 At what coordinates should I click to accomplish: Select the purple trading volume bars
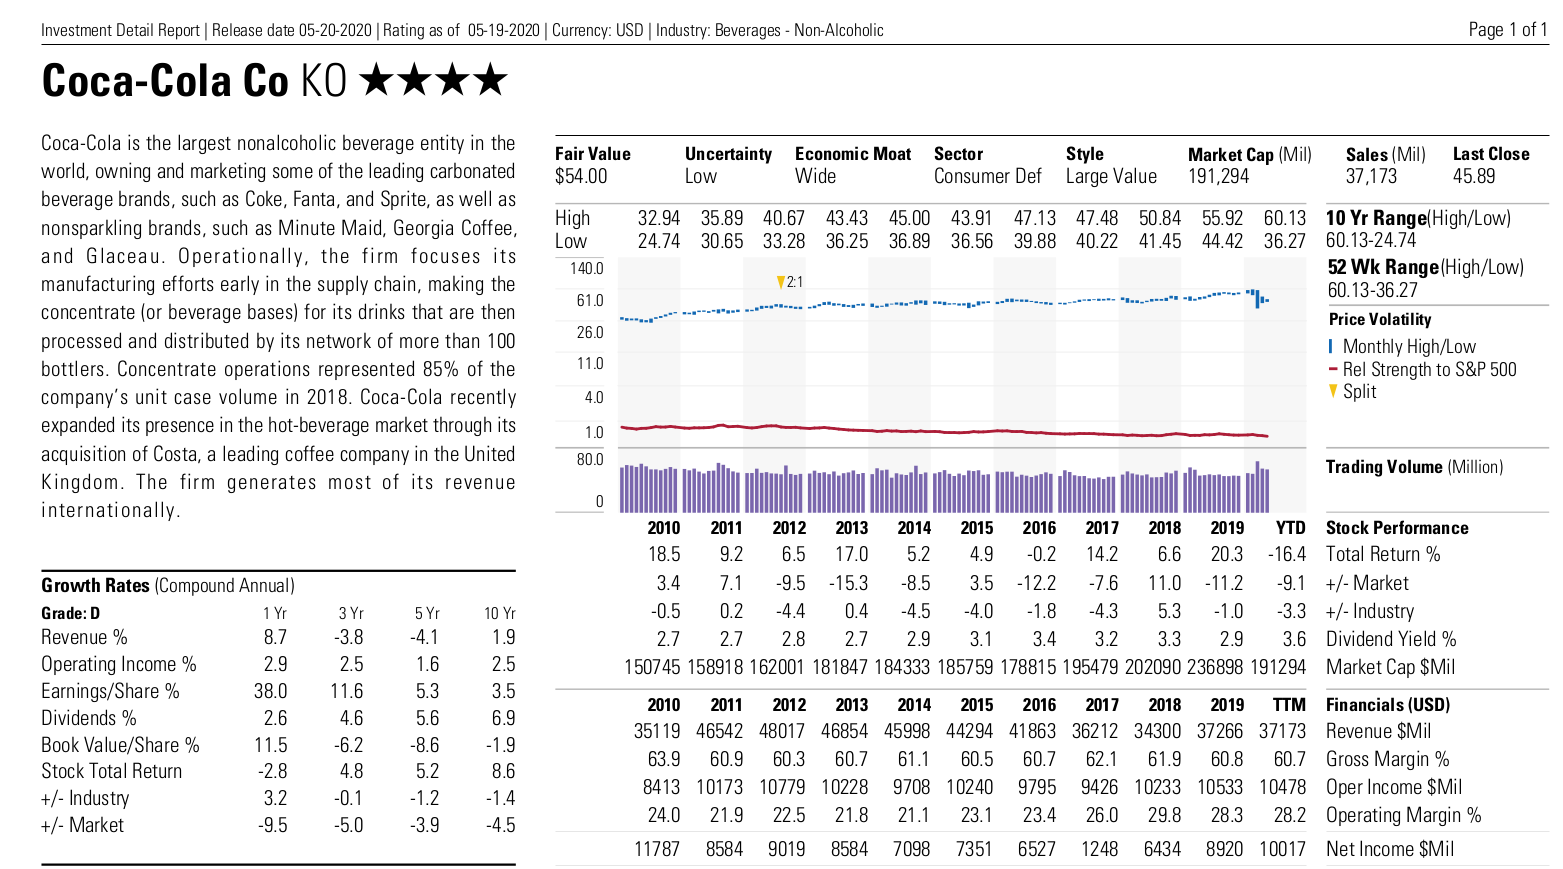coord(944,487)
